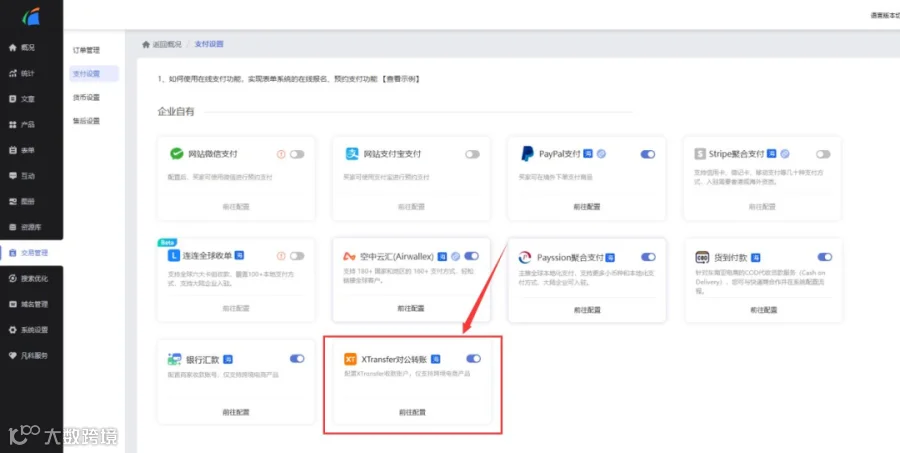900x453 pixels.
Task: Click the round badge beside Stripe聚合支付
Action: 785,154
